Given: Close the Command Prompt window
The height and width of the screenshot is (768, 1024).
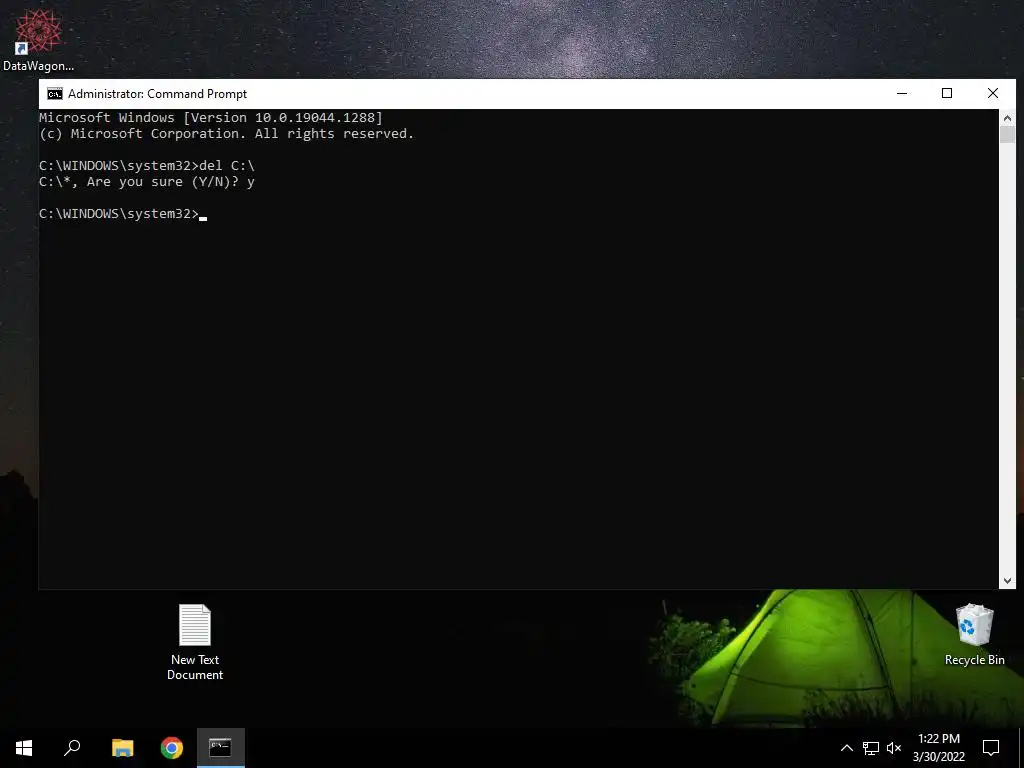Looking at the screenshot, I should pos(993,93).
